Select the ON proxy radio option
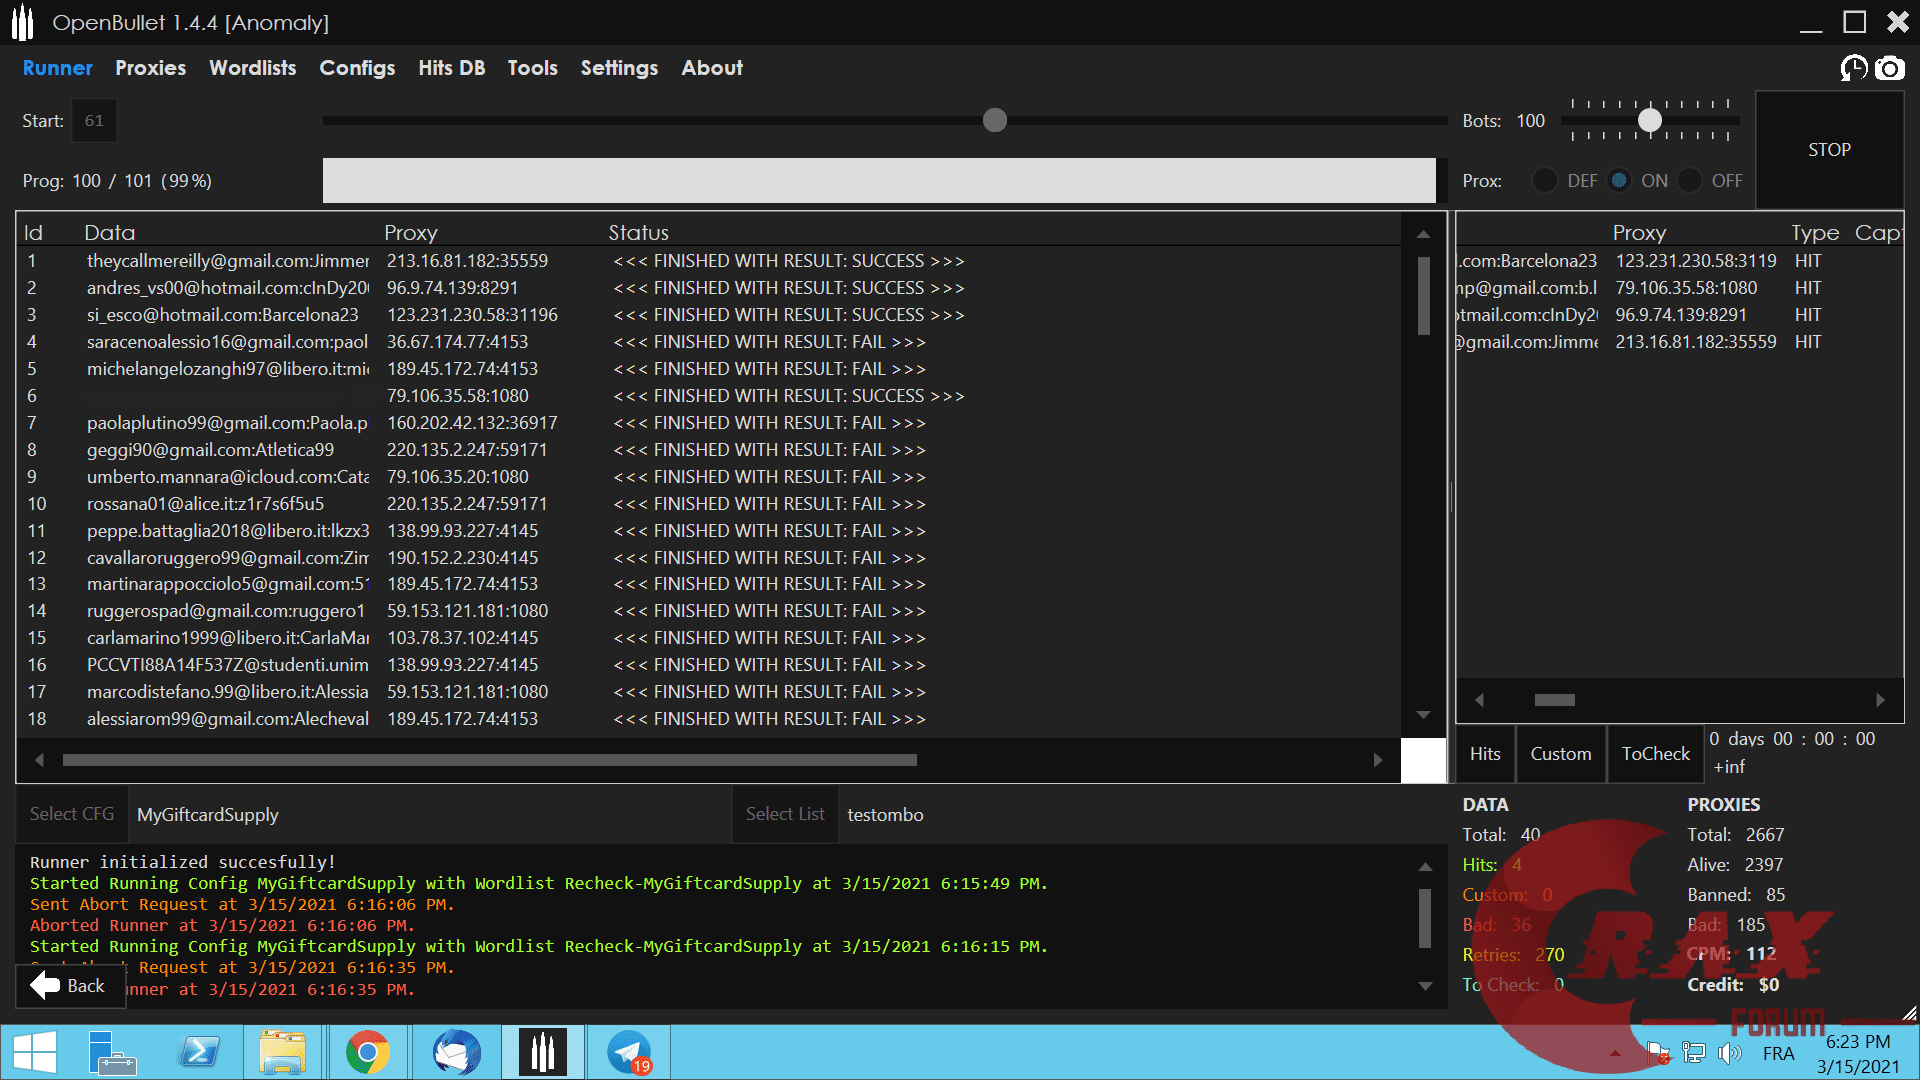This screenshot has width=1920, height=1080. pyautogui.click(x=1619, y=181)
